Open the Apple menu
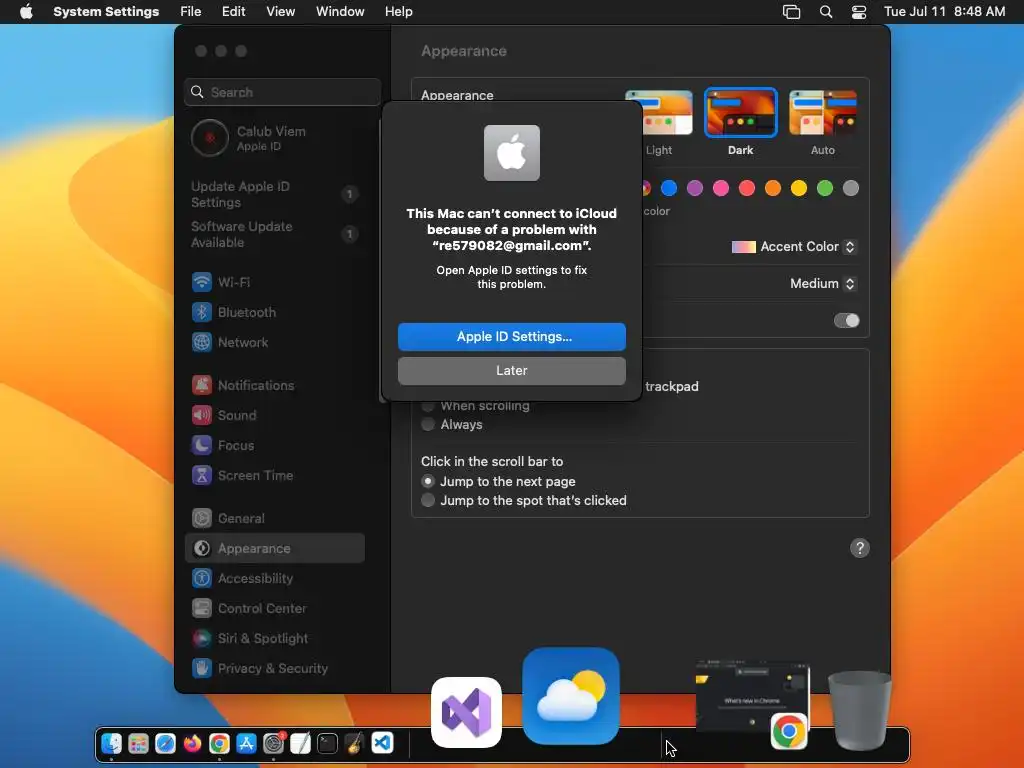This screenshot has width=1024, height=768. pyautogui.click(x=26, y=12)
